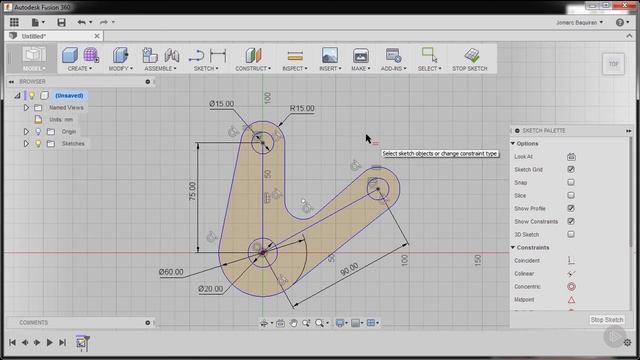The width and height of the screenshot is (640, 360).
Task: Enable the Slice checkbox
Action: pyautogui.click(x=571, y=195)
